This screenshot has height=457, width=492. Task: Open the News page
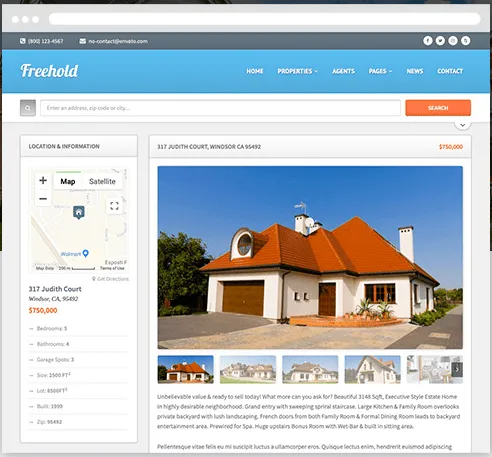click(415, 71)
